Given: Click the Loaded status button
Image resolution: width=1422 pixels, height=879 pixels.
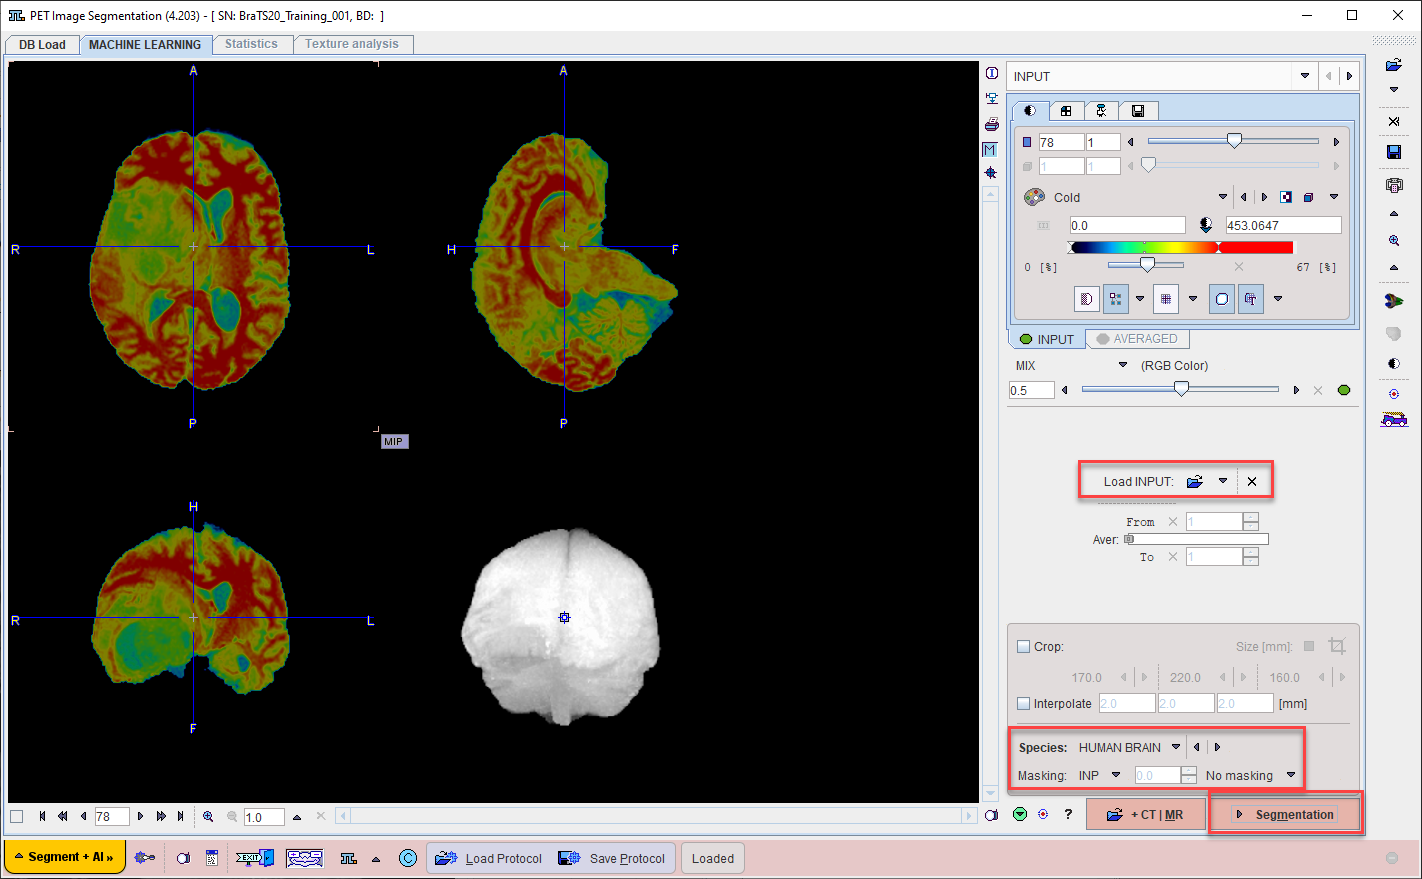Looking at the screenshot, I should [713, 858].
